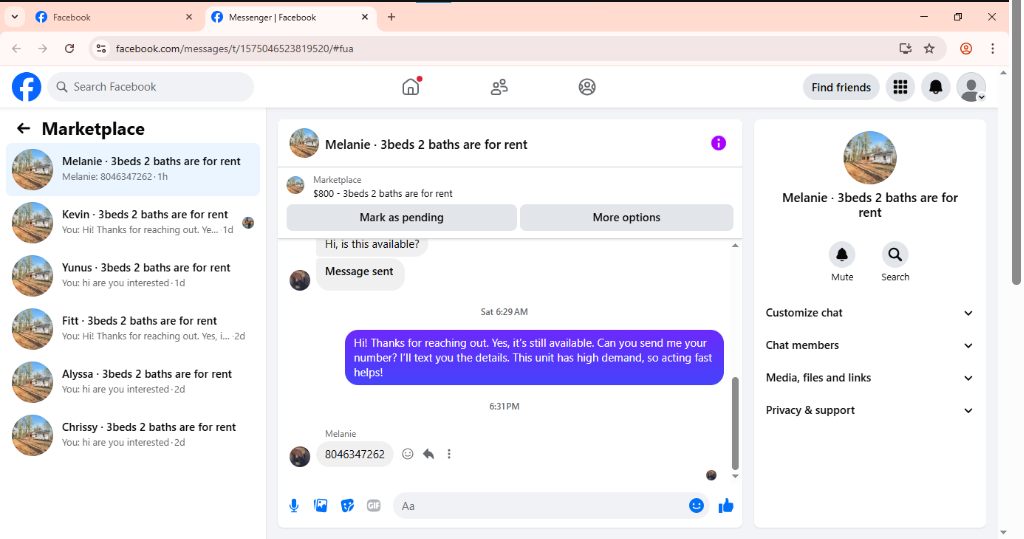Click the 'Hi, is this available?' bubble
Viewport: 1024px width, 539px height.
point(372,246)
